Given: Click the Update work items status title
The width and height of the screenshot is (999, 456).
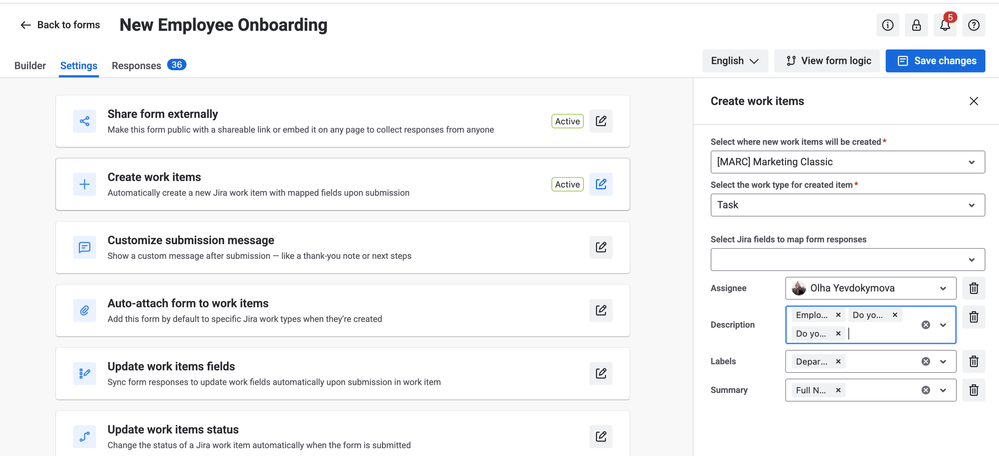Looking at the screenshot, I should (x=173, y=429).
